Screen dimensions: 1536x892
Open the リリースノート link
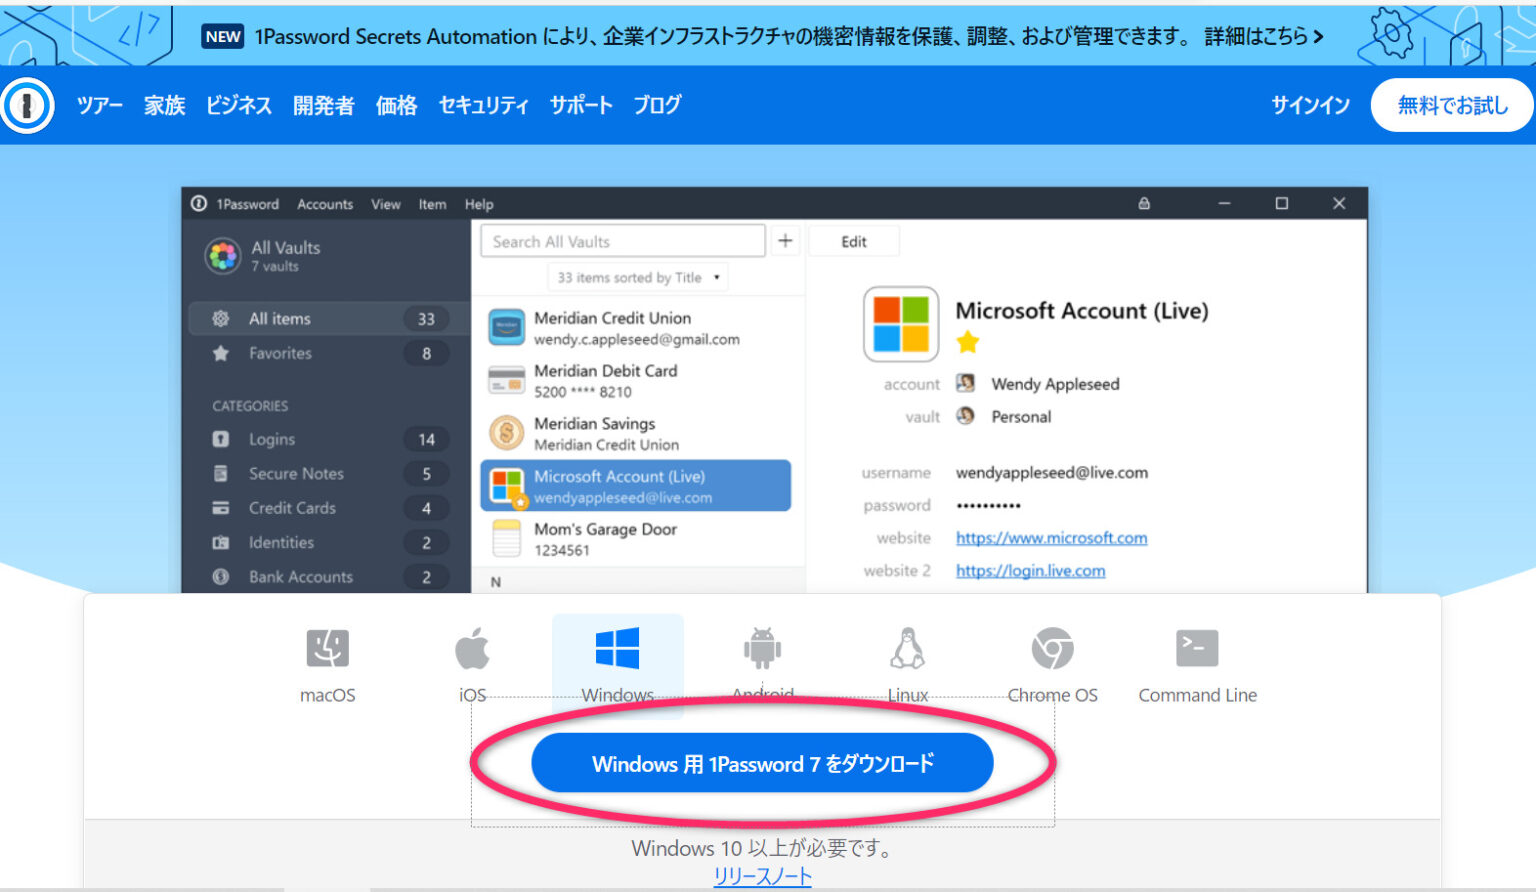(762, 877)
